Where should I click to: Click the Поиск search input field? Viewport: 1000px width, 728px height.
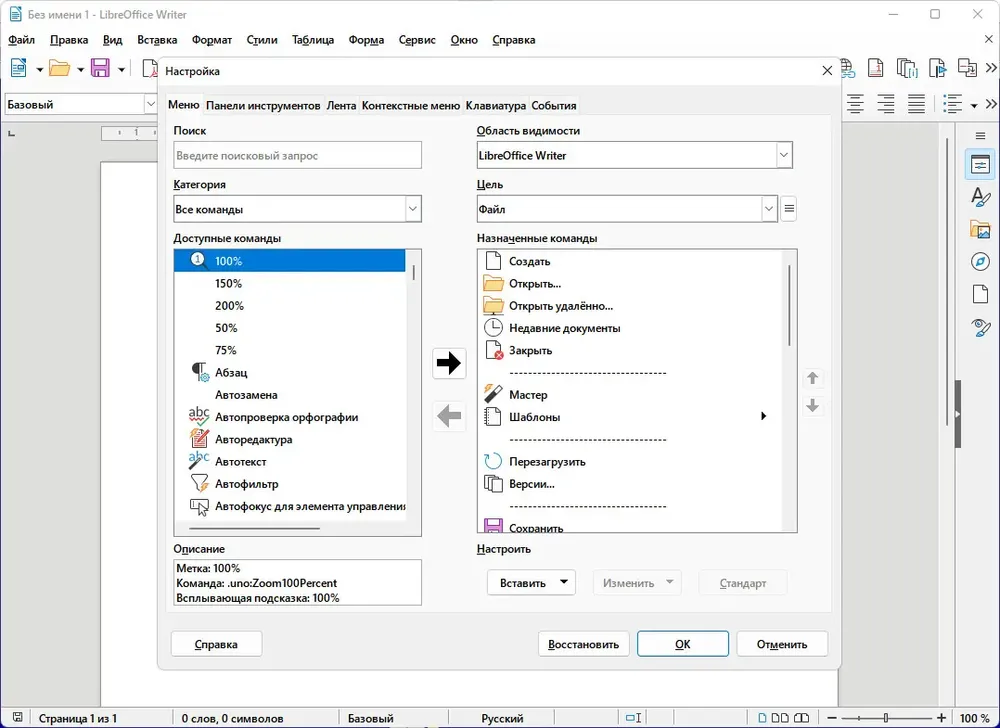(x=297, y=155)
